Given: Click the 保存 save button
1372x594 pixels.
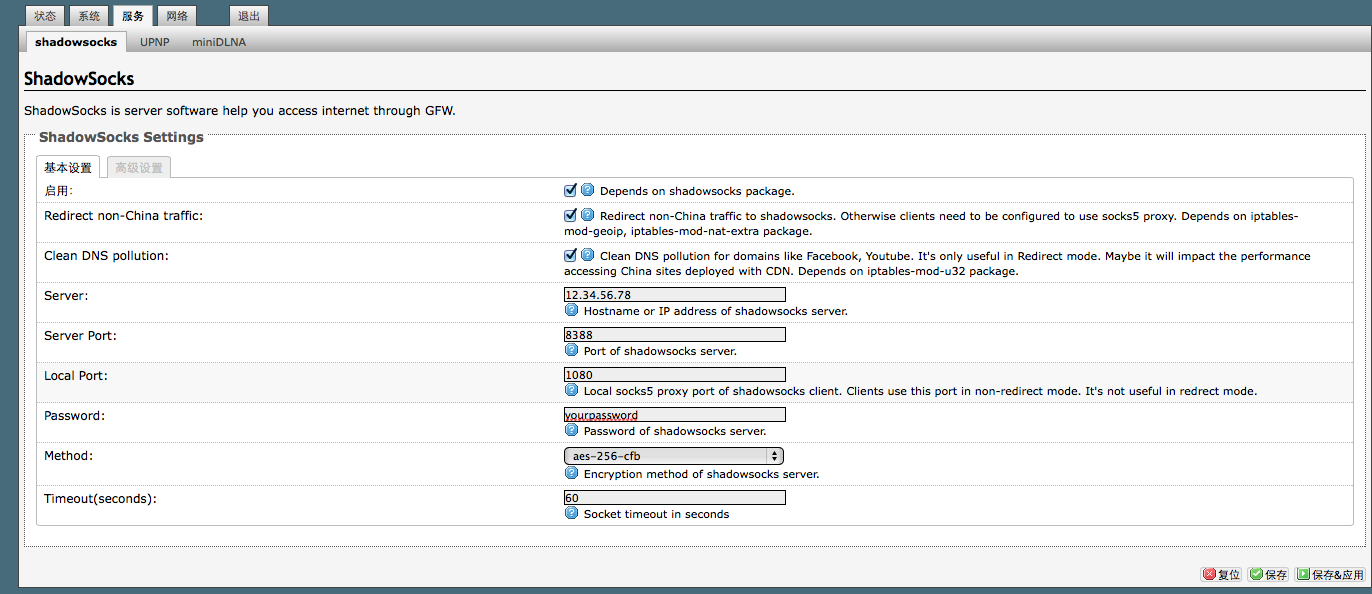Looking at the screenshot, I should point(1269,574).
